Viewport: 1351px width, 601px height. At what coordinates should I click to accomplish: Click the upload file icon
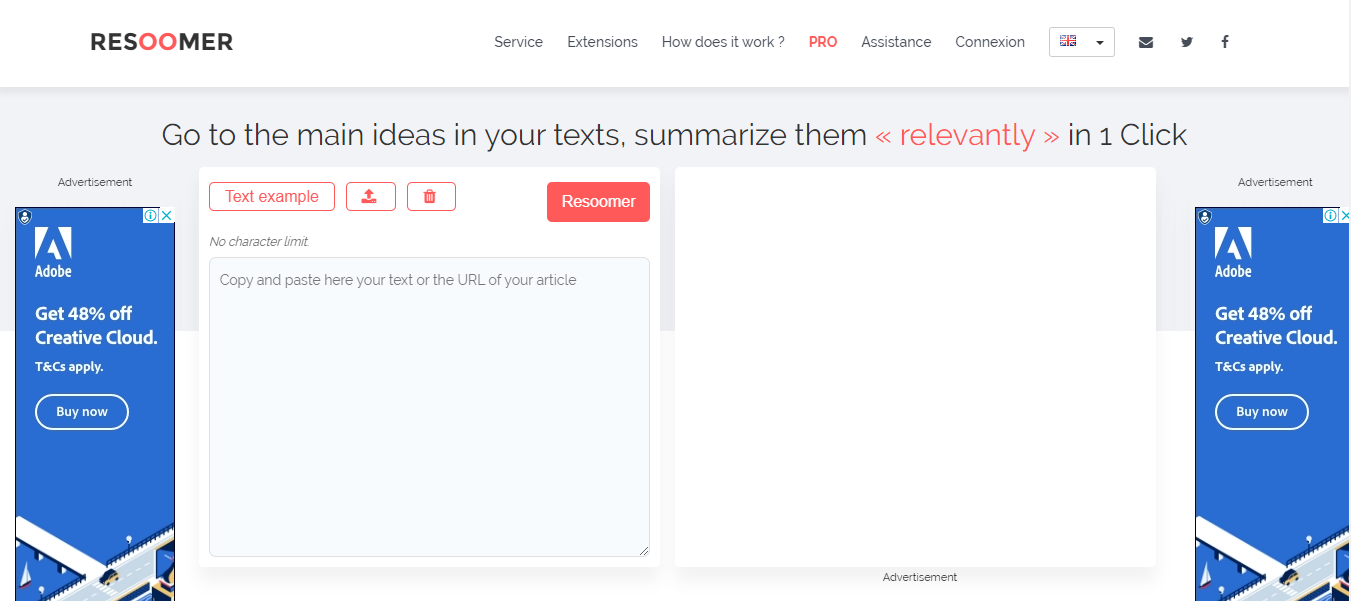[x=371, y=196]
